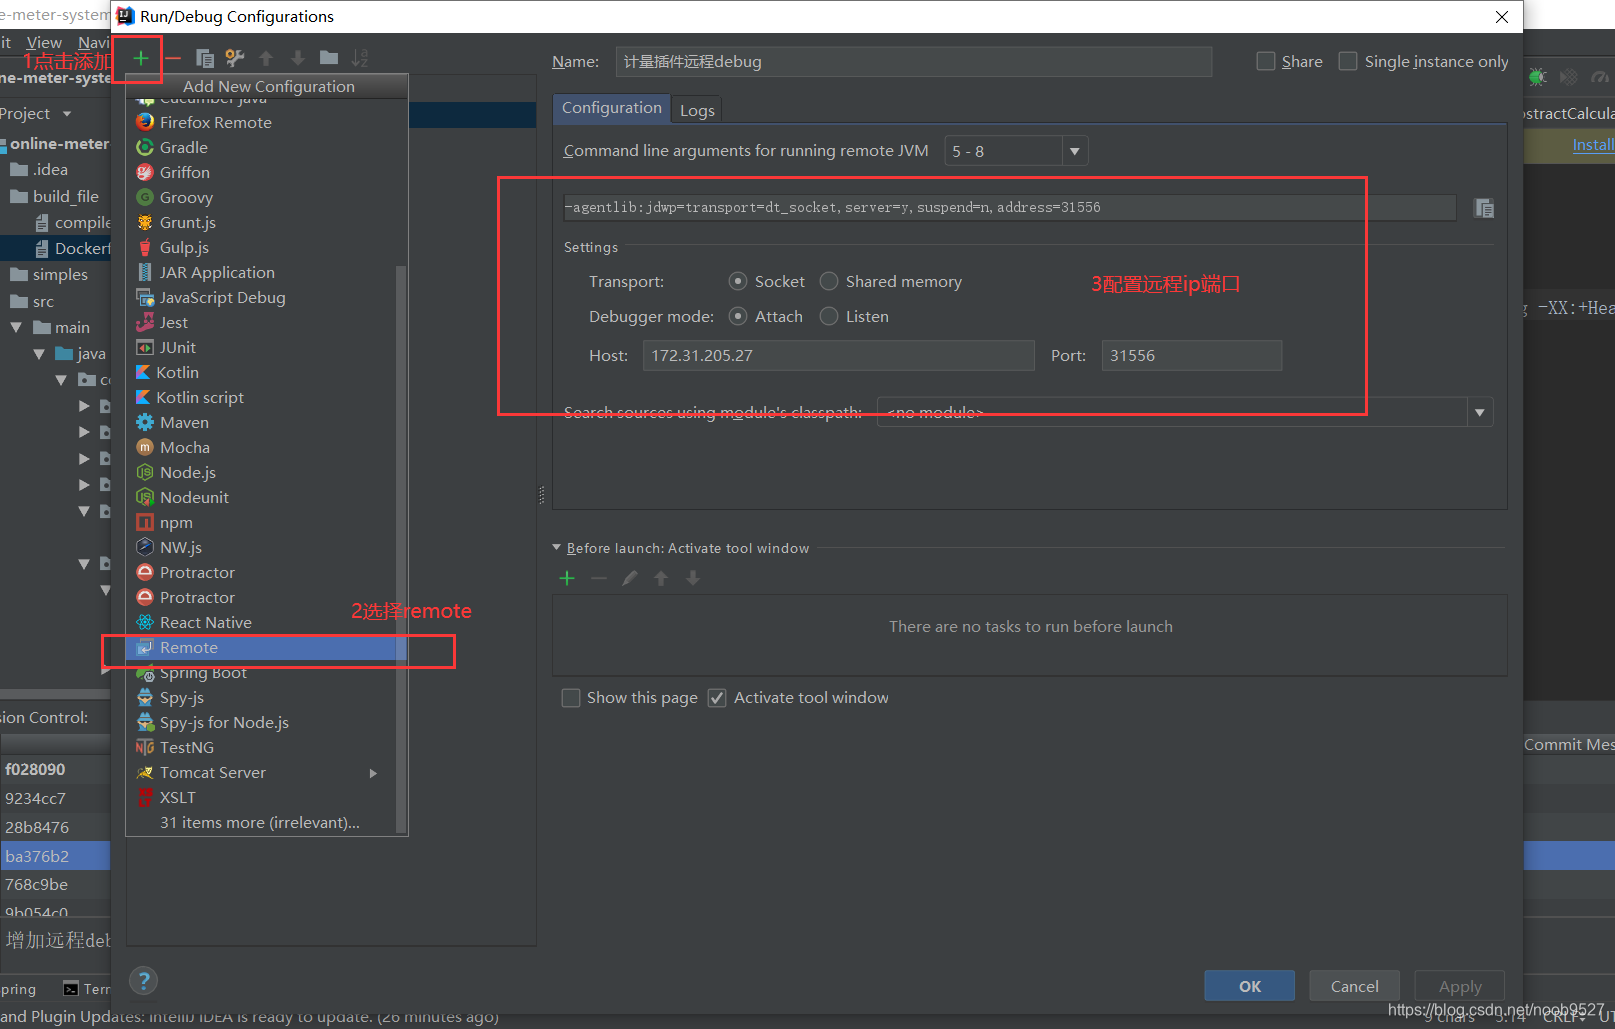
Task: Check Single instance only
Action: coord(1348,62)
